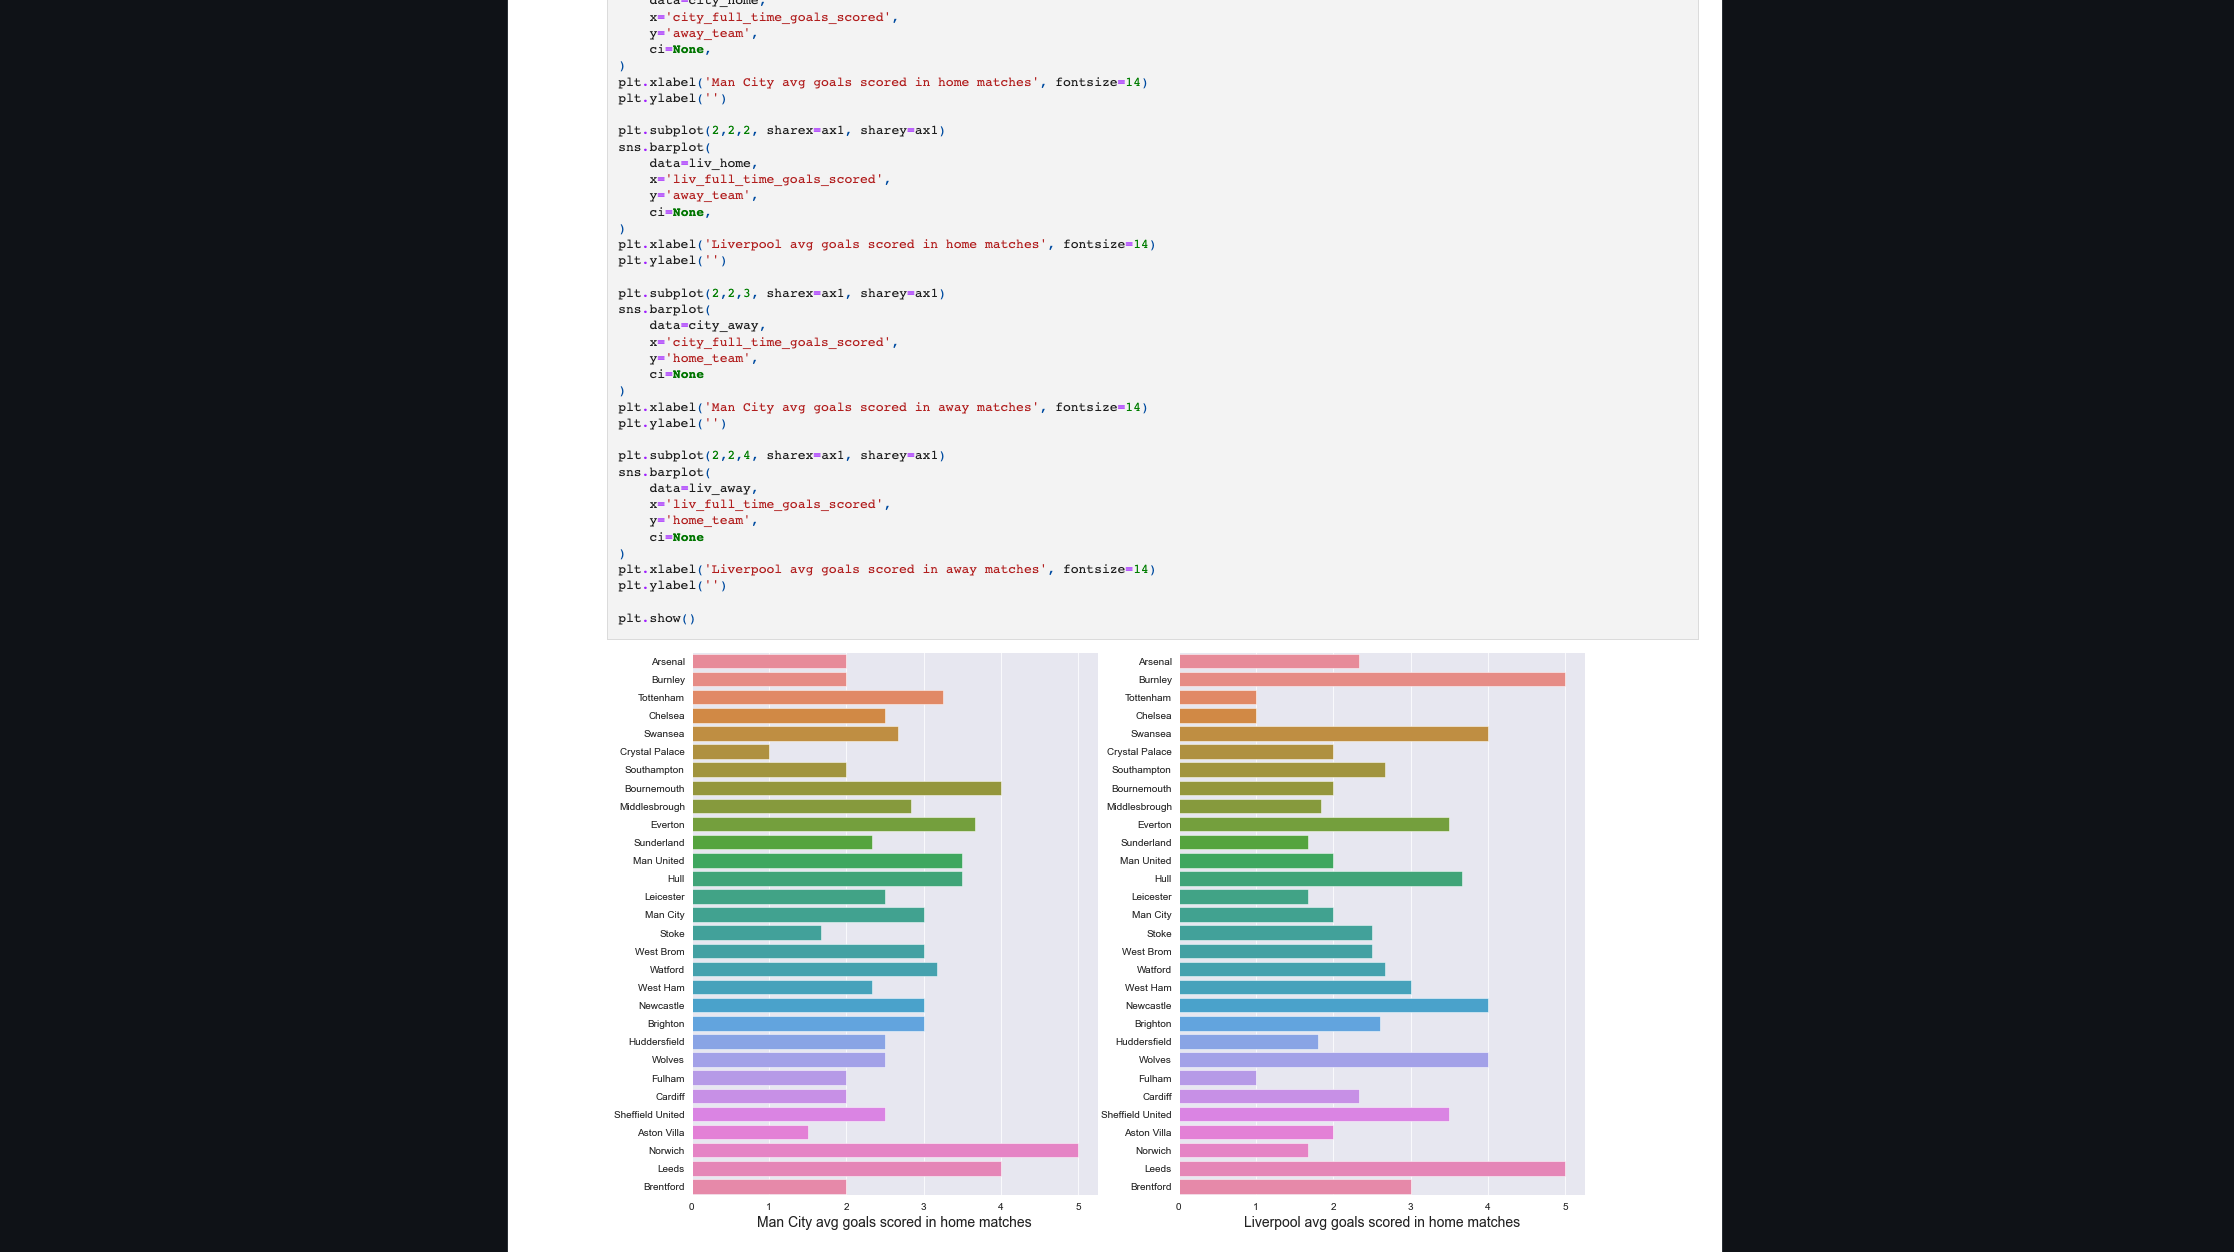Select the subplot(2,2,4) line of code
2234x1252 pixels.
(780, 455)
